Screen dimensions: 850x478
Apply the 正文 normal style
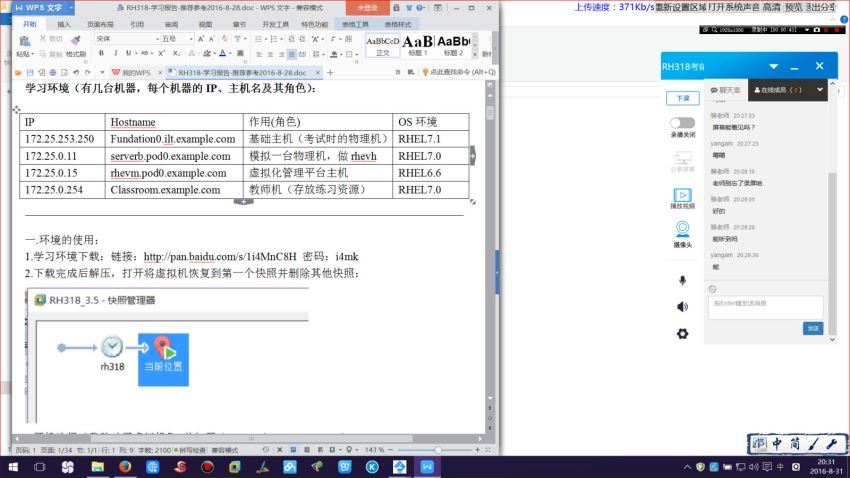click(383, 46)
